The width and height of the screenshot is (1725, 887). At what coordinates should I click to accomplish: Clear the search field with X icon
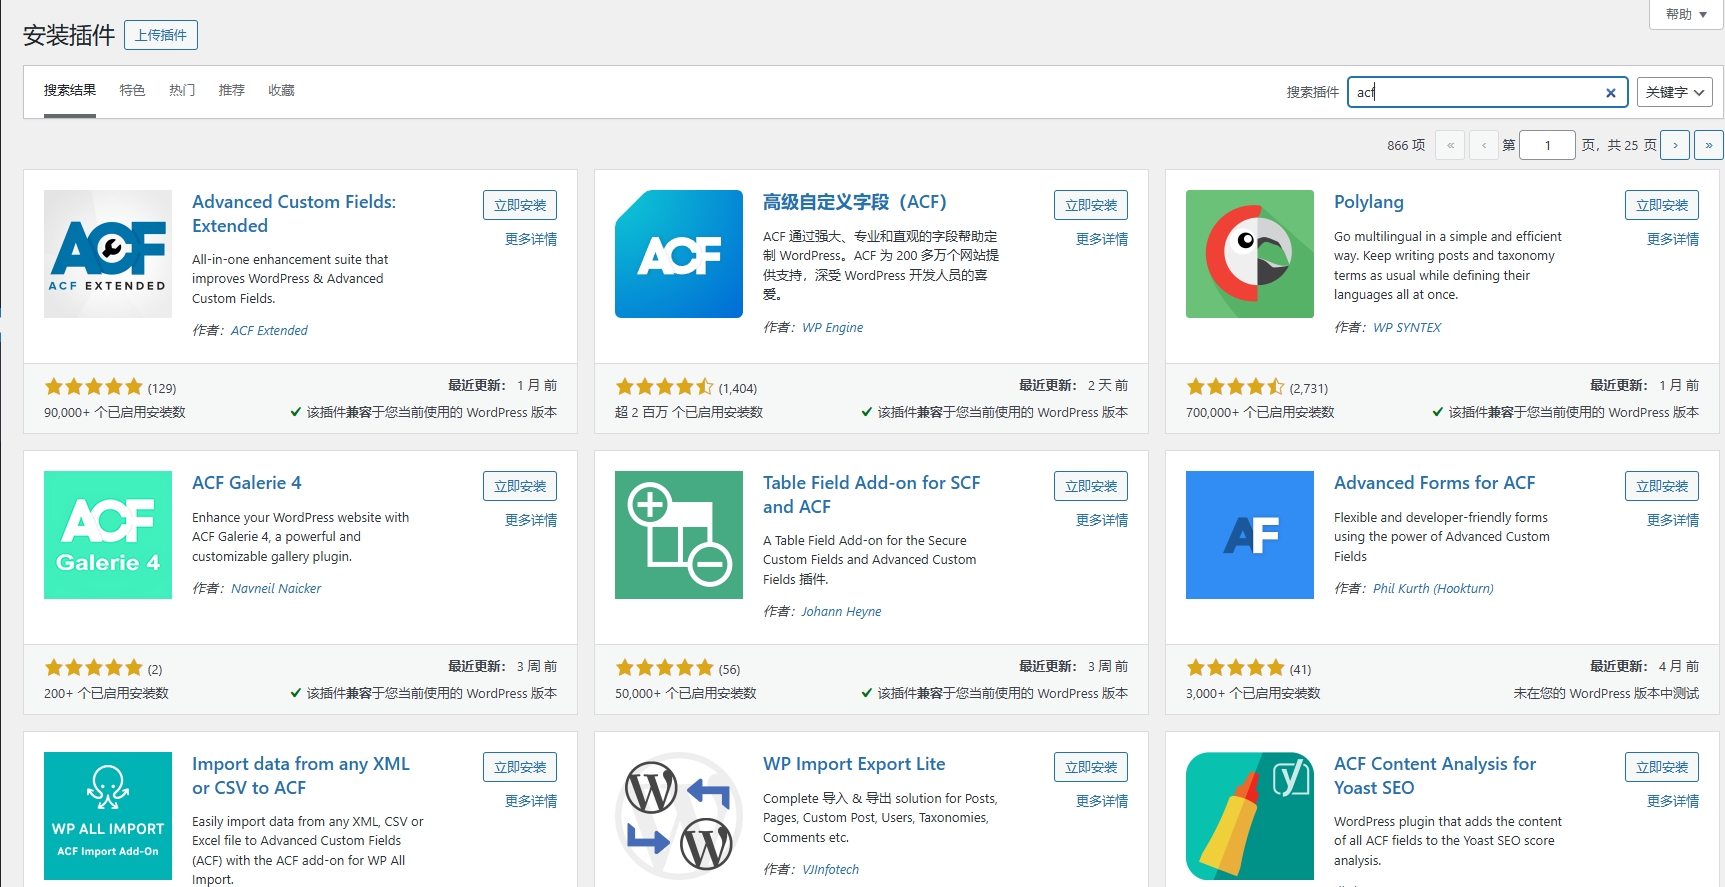click(1610, 93)
